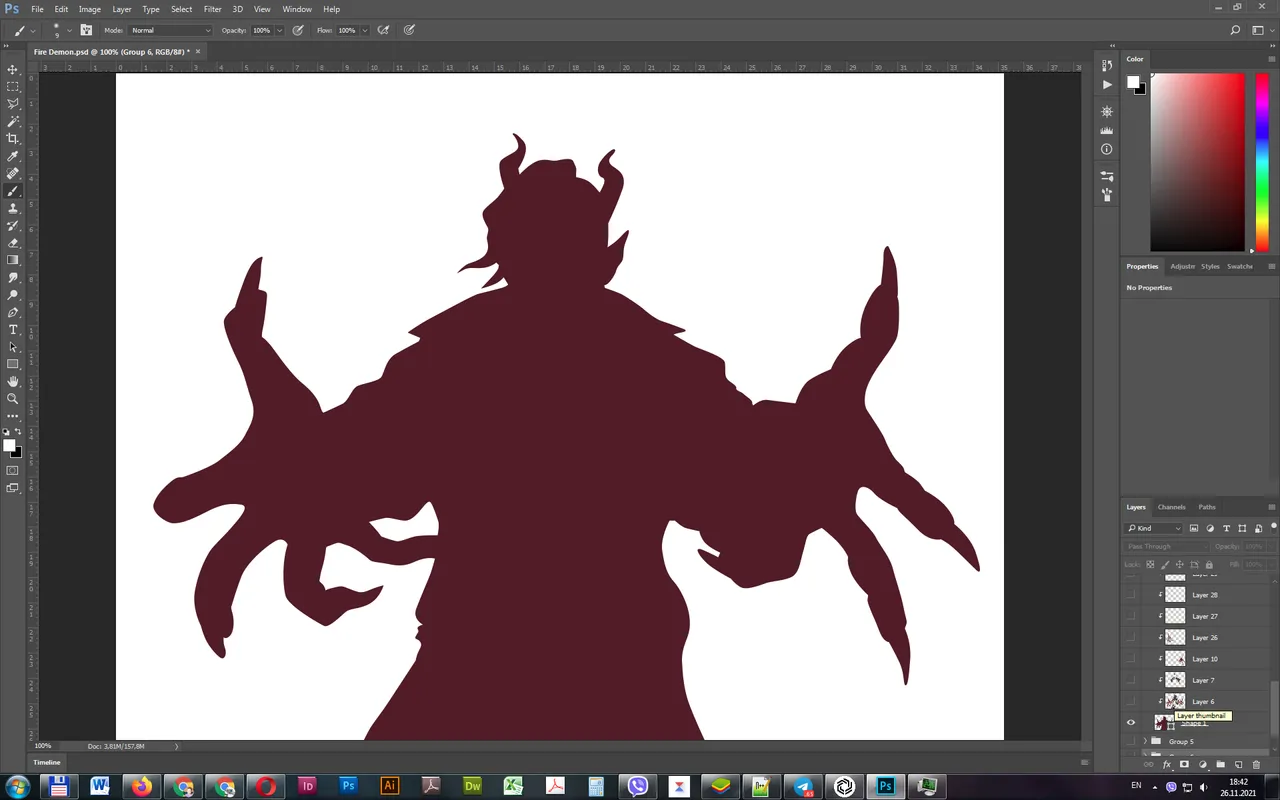The height and width of the screenshot is (800, 1280).
Task: Select the Magic Wand tool
Action: [13, 121]
